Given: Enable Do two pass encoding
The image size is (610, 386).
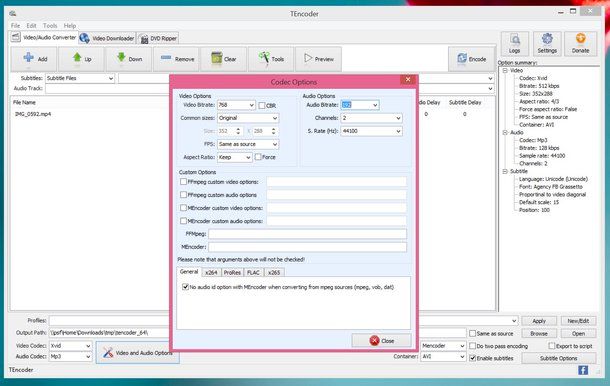Looking at the screenshot, I should (x=472, y=346).
